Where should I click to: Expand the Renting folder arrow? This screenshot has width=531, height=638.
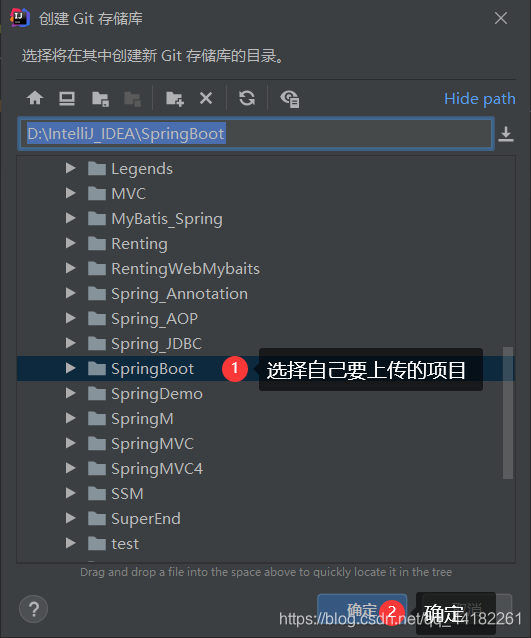click(71, 243)
